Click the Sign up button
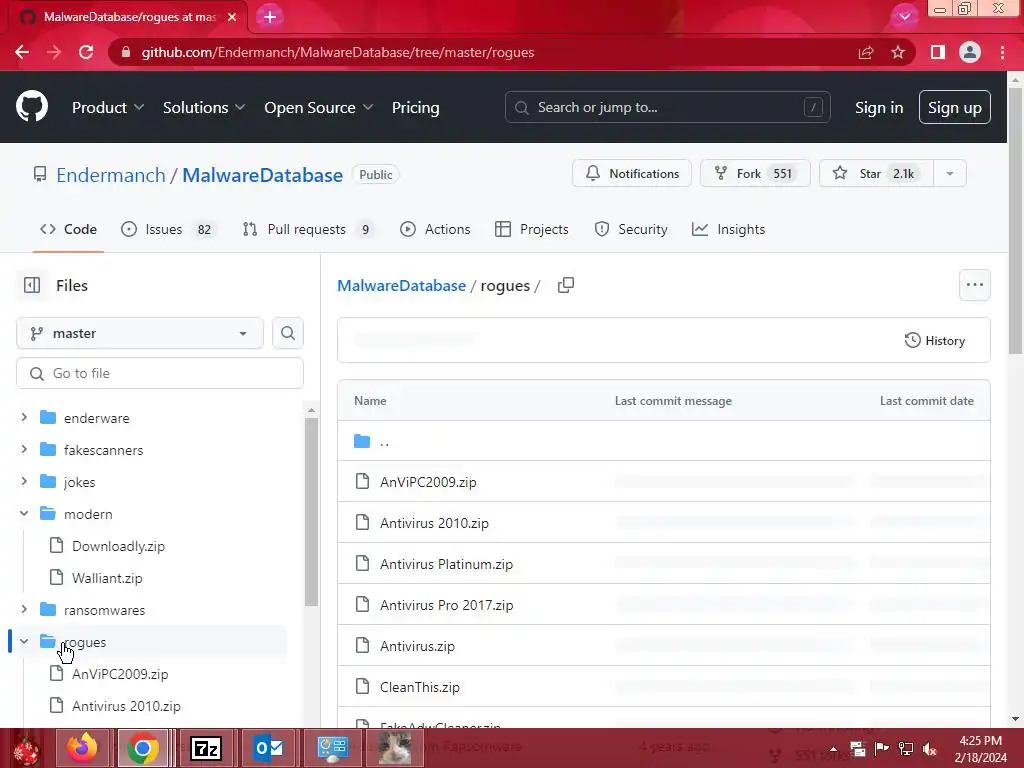The image size is (1024, 768). (955, 108)
